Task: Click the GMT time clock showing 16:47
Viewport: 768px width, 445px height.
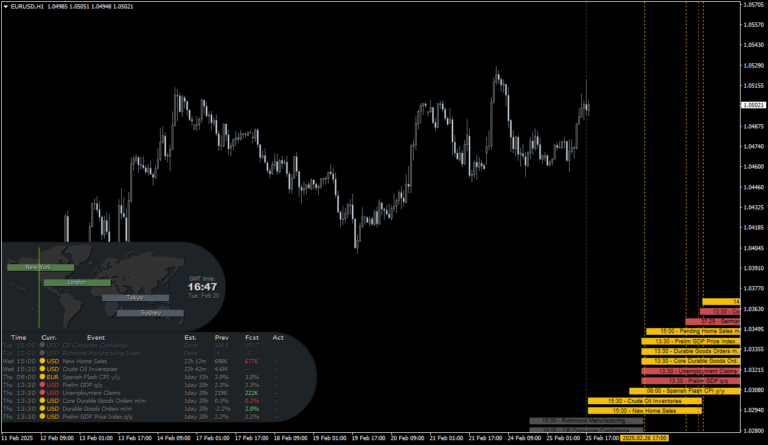Action: coord(204,286)
